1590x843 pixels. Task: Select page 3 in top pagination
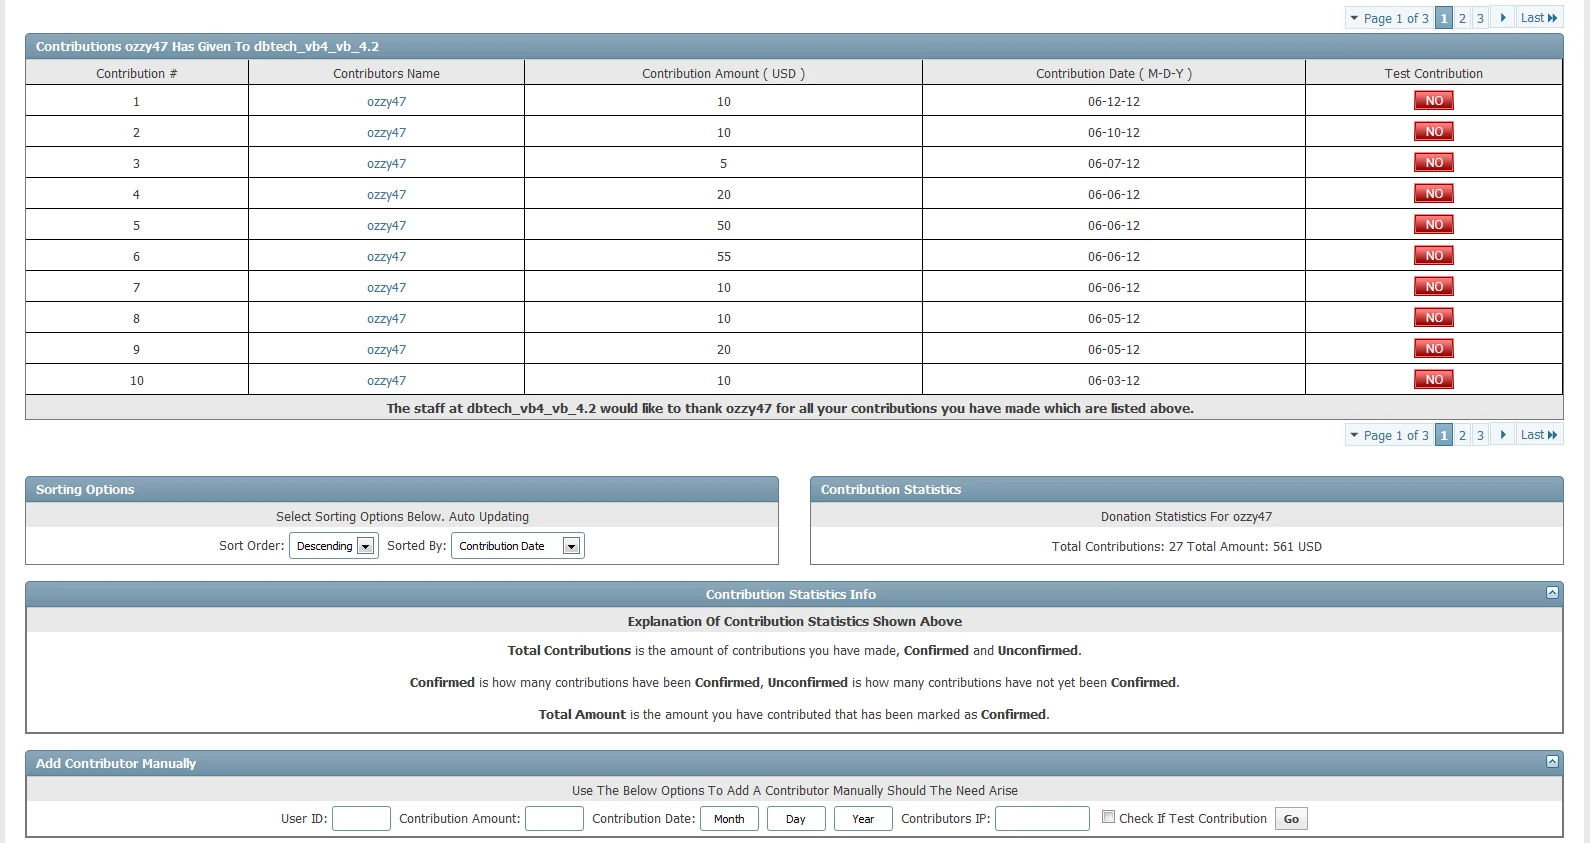[x=1480, y=18]
